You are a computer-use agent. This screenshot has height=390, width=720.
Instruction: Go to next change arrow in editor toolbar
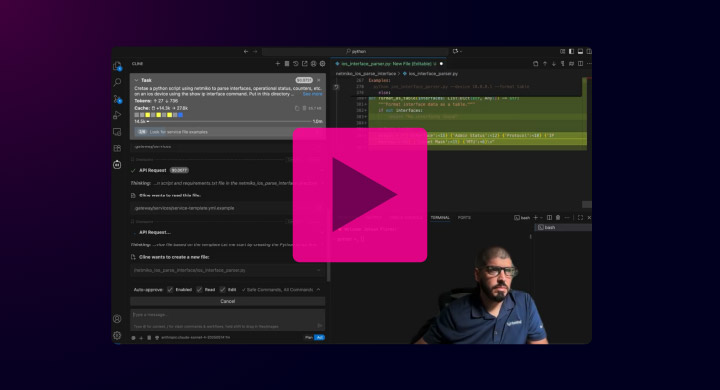(x=553, y=64)
